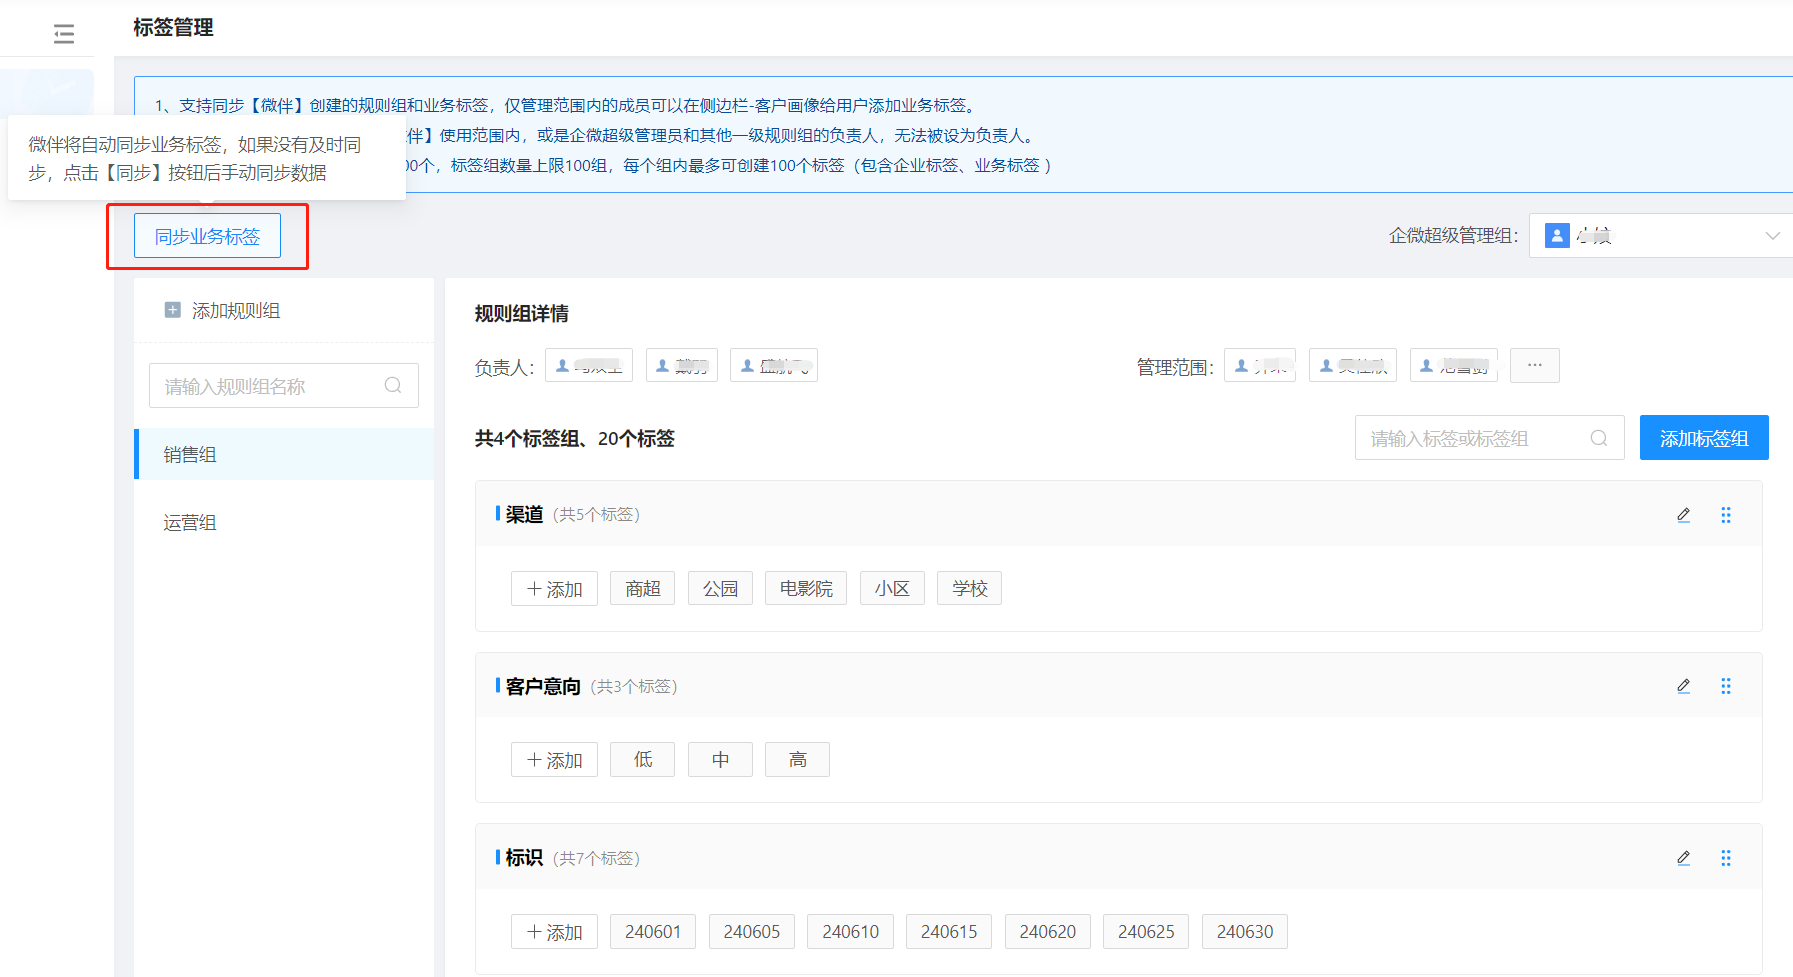Edit the 客户意向 tag group via pencil icon

tap(1683, 686)
